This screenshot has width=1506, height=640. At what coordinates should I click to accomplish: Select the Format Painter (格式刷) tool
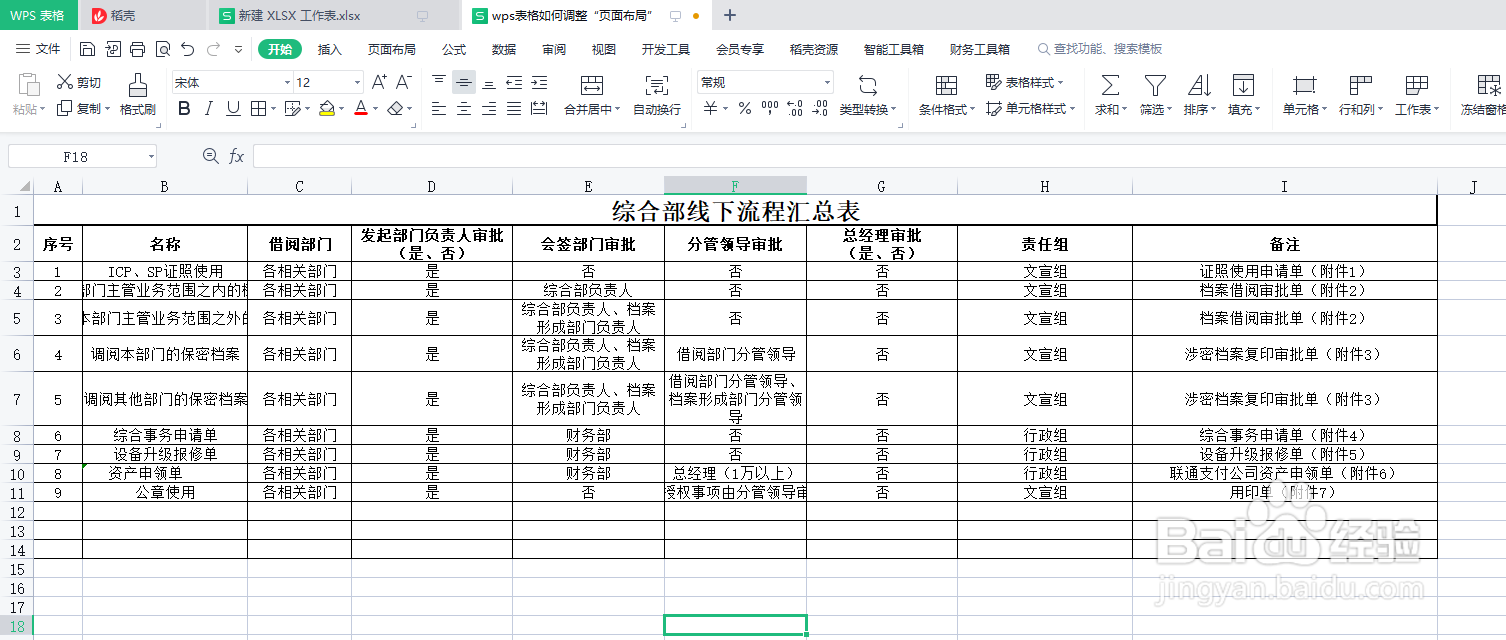click(138, 96)
